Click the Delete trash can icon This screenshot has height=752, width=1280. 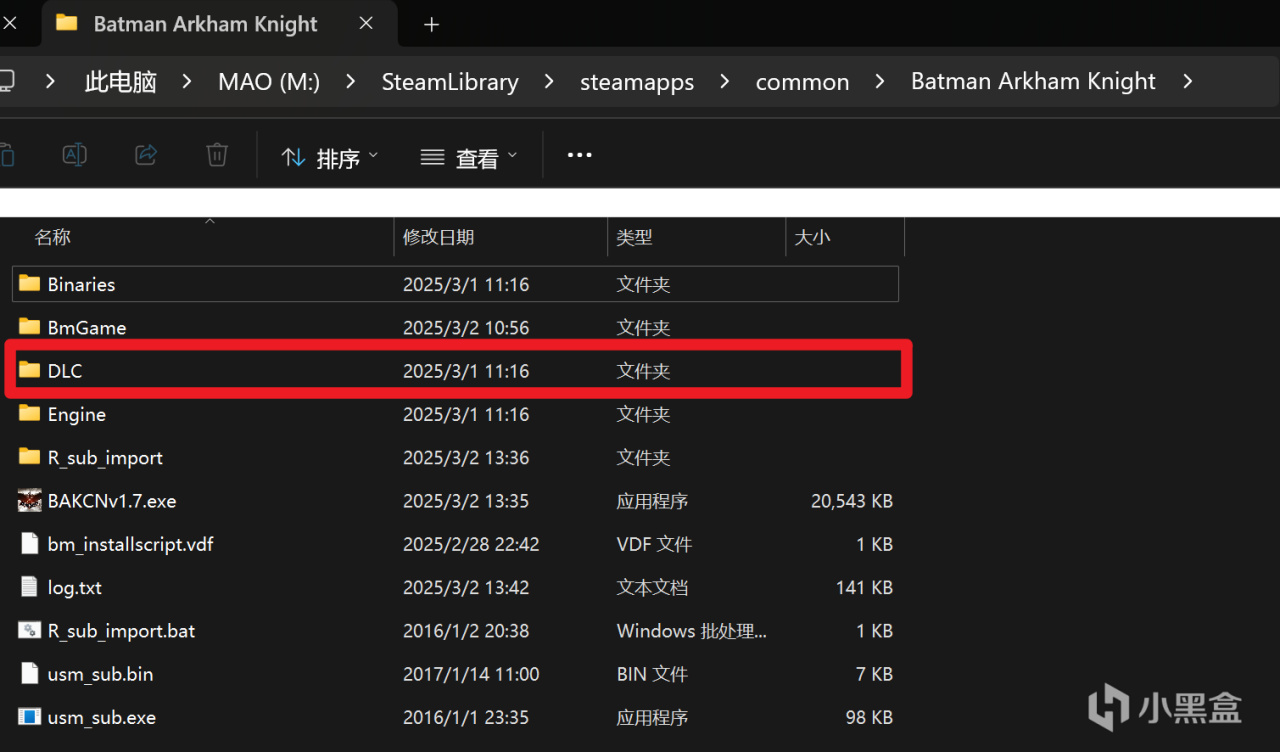pyautogui.click(x=217, y=155)
